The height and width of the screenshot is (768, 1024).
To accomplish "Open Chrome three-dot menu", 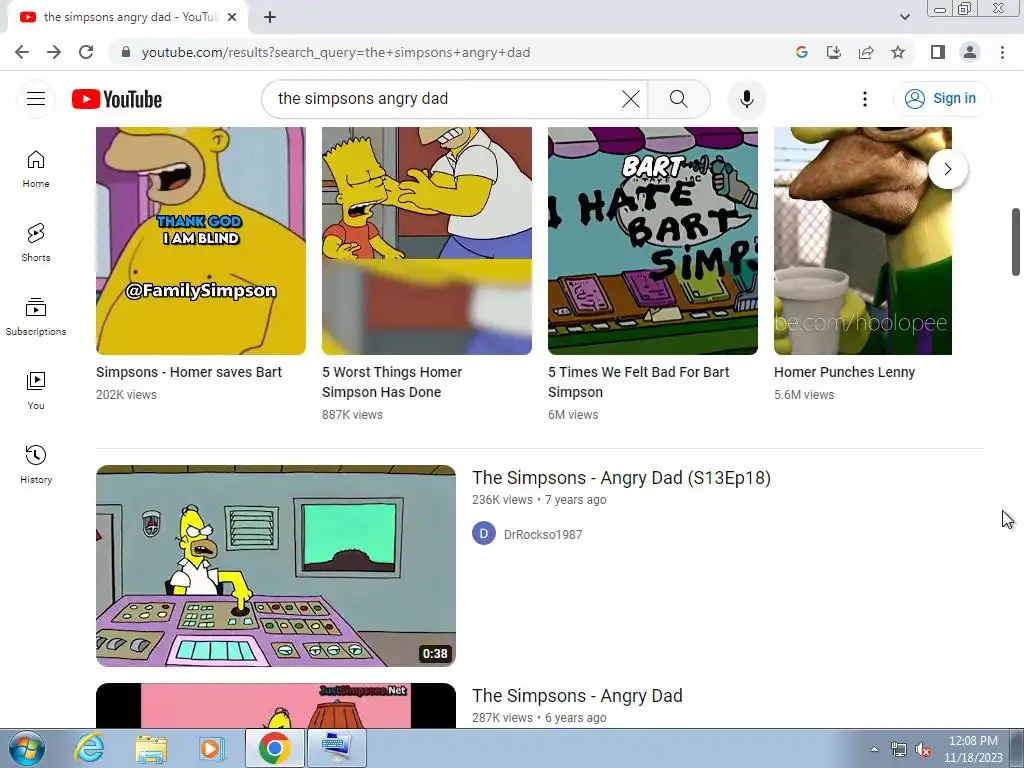I will pos(1002,52).
